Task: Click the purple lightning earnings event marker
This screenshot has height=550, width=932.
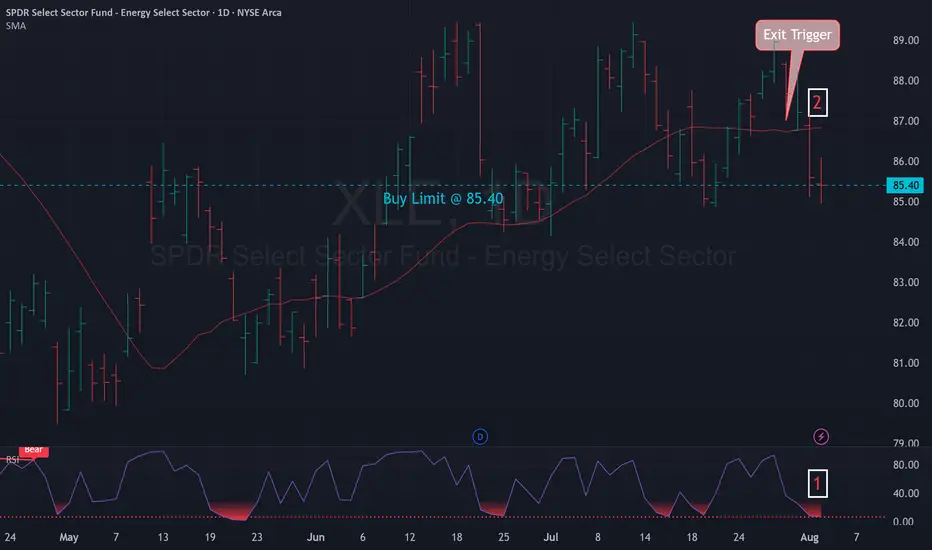Action: click(x=821, y=437)
